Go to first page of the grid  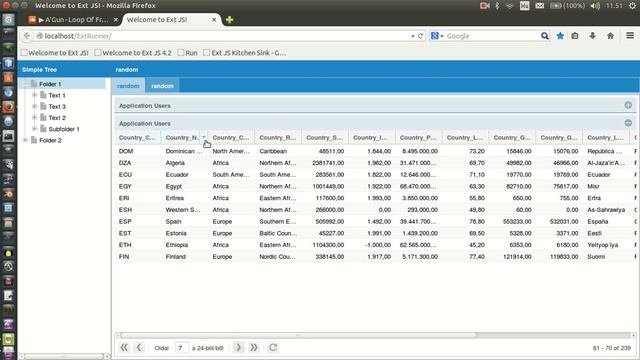point(124,347)
